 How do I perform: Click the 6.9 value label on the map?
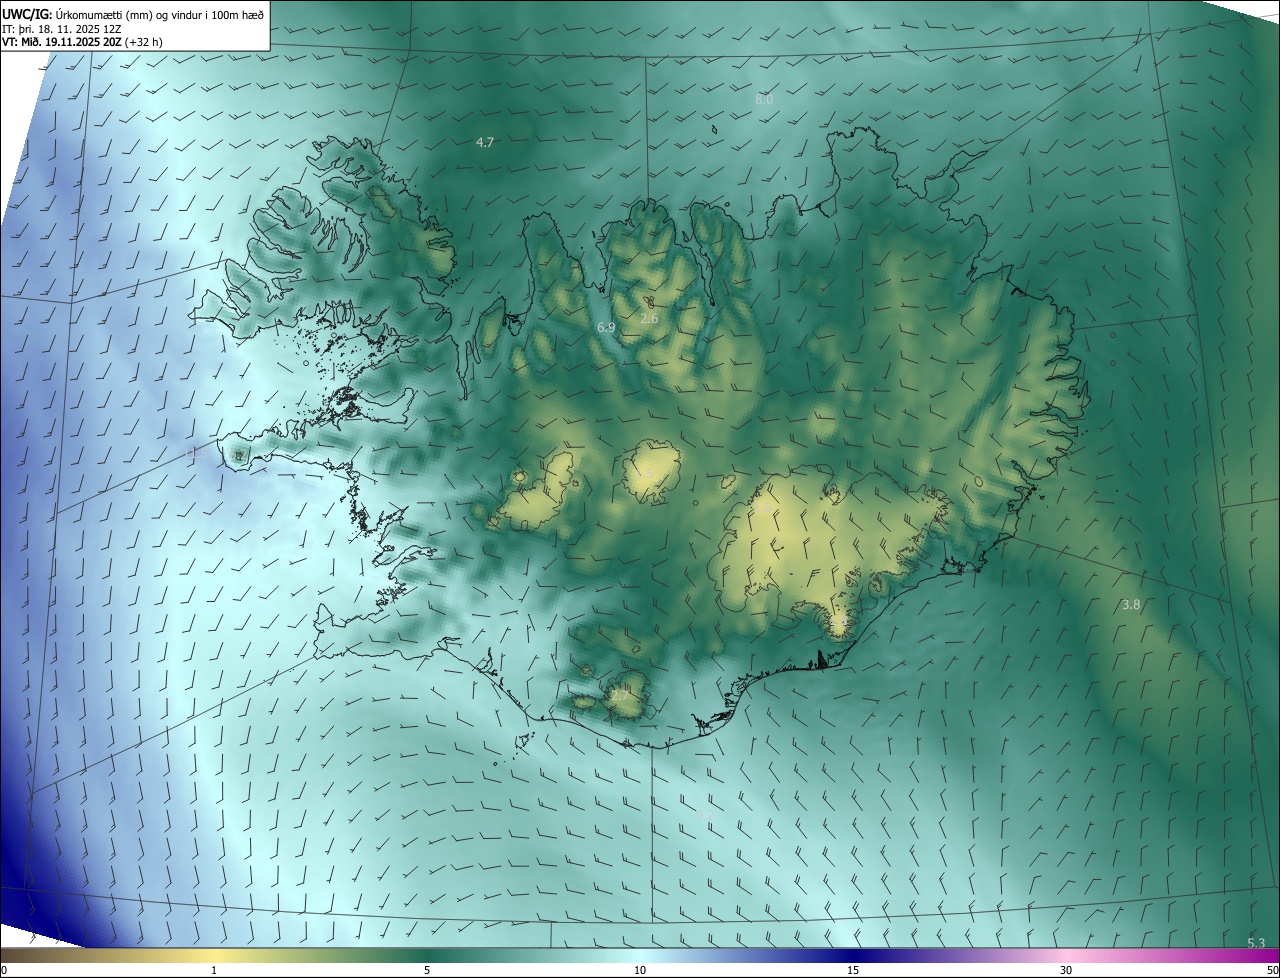[606, 327]
